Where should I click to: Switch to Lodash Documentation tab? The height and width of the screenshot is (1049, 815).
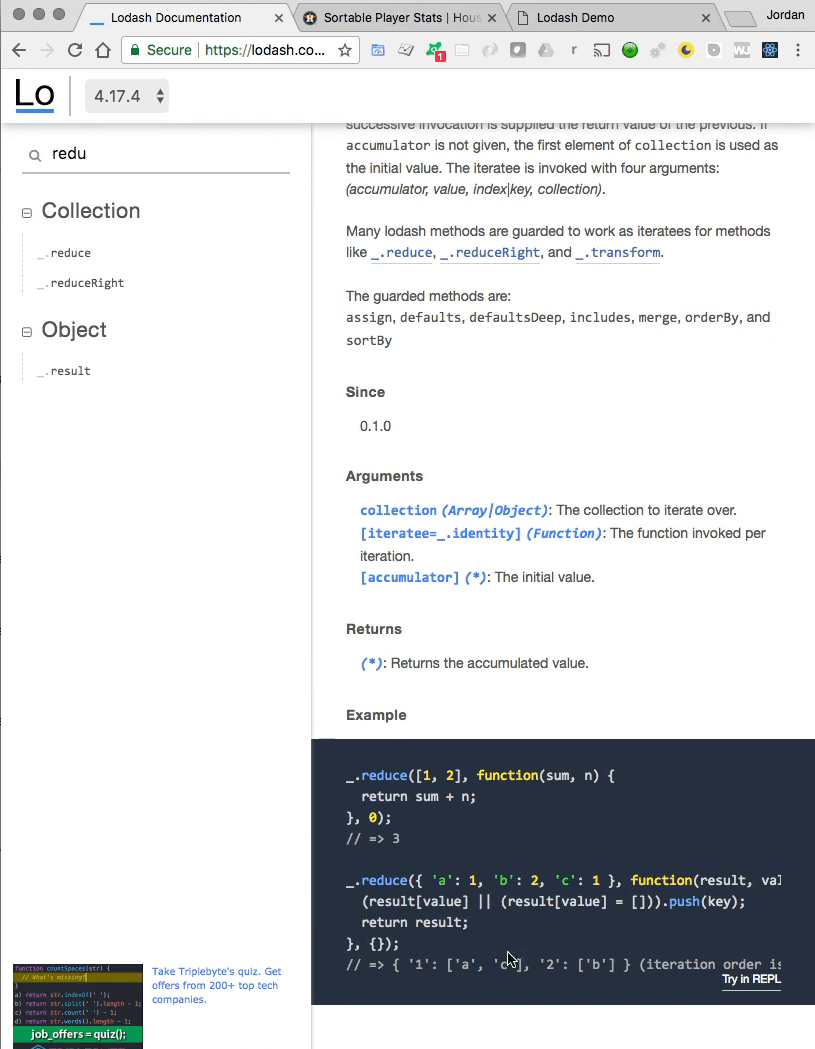(176, 18)
